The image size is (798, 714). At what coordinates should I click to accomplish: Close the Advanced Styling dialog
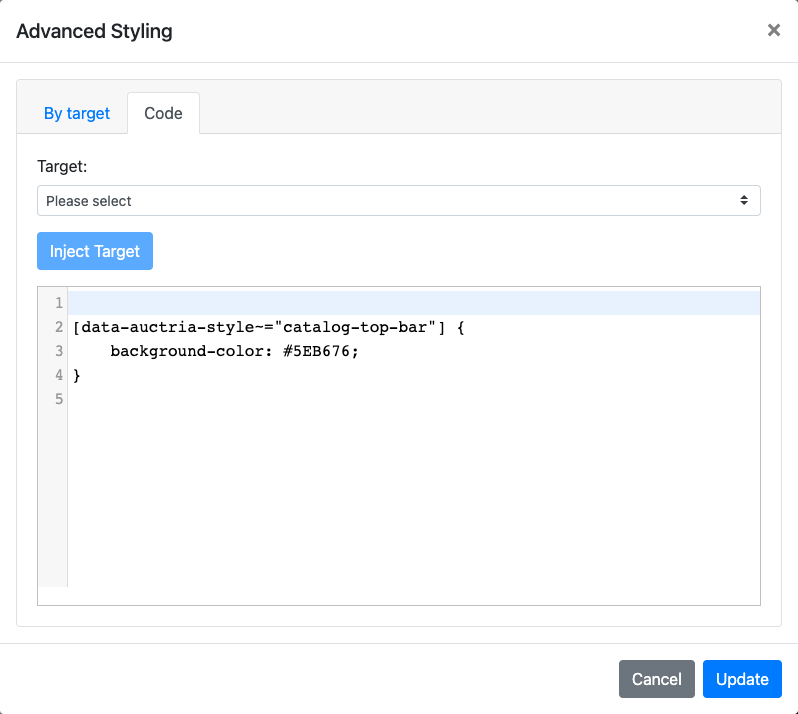point(773,31)
